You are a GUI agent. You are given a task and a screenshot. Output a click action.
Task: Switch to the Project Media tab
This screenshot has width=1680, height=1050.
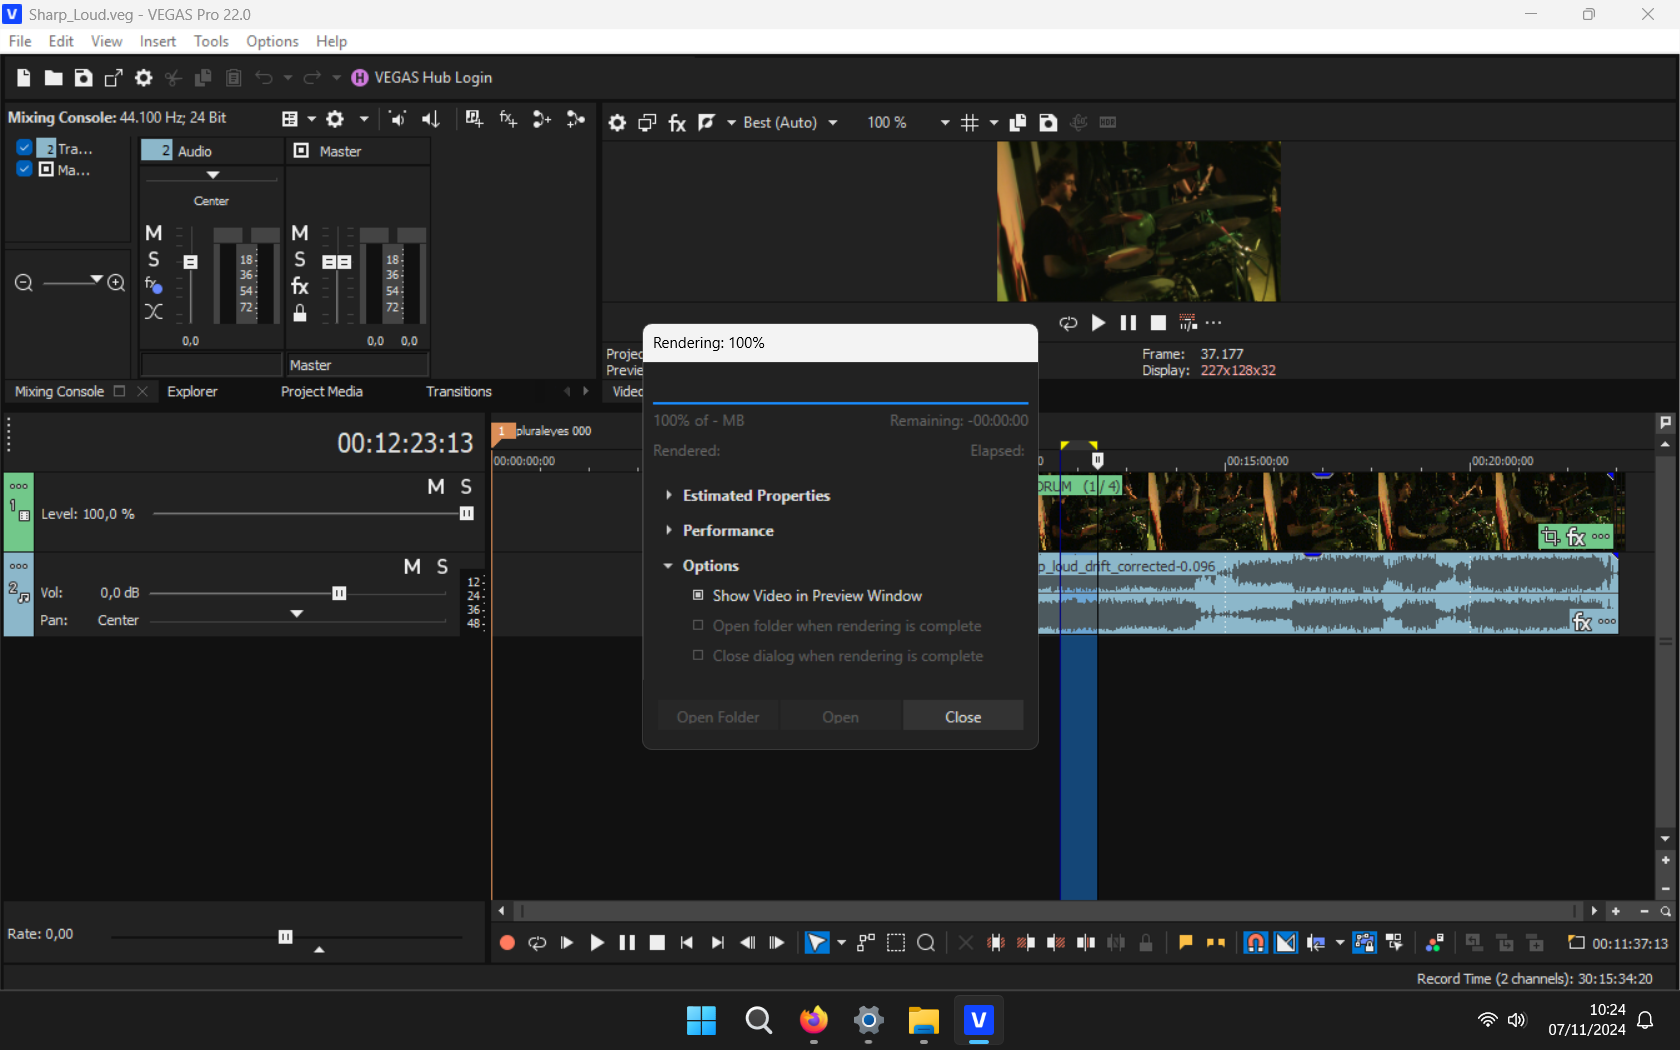[321, 392]
